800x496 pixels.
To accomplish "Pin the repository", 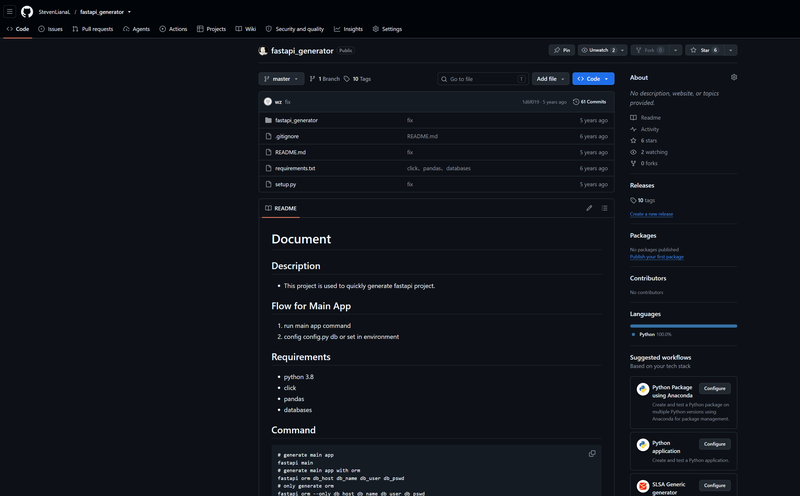I will (x=562, y=50).
